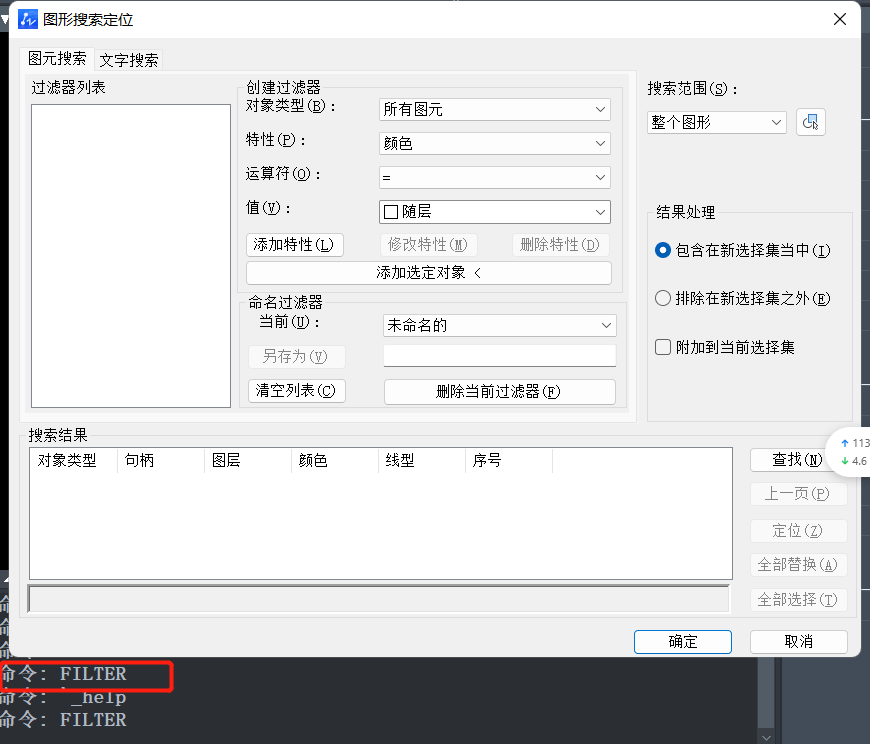870x744 pixels.
Task: Click the app icon in the dialog title bar
Action: pos(28,19)
